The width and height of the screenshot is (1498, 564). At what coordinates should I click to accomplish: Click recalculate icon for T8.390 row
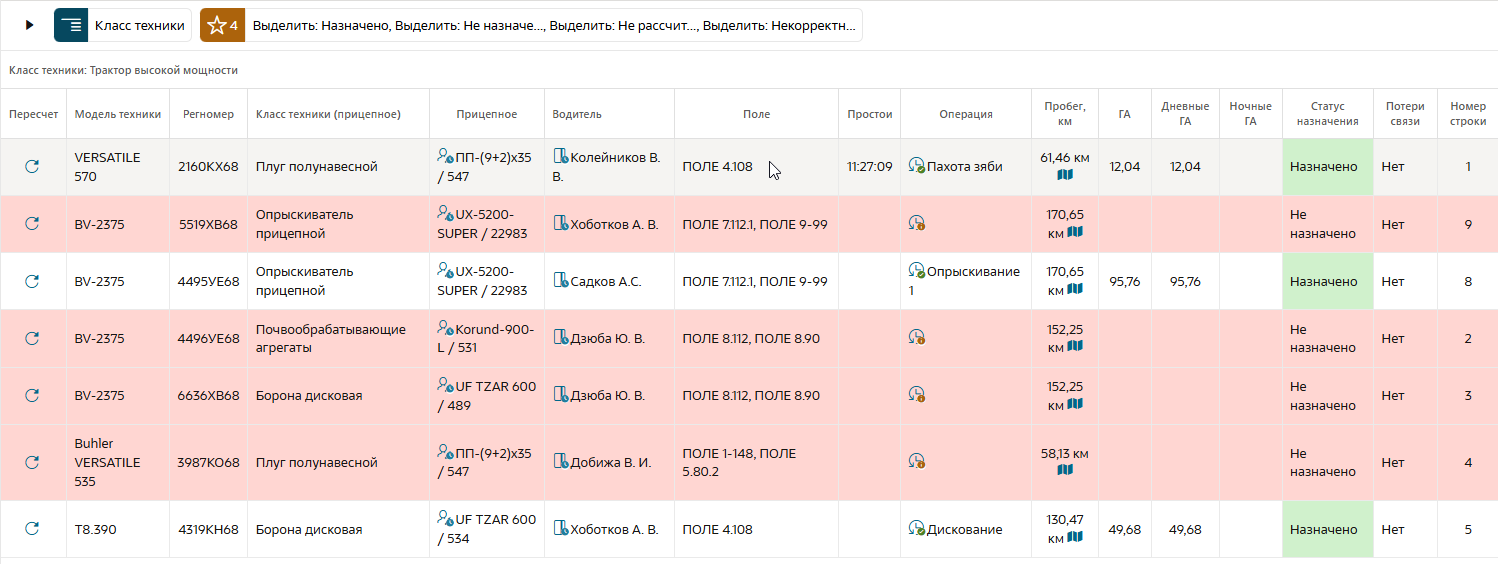click(32, 529)
